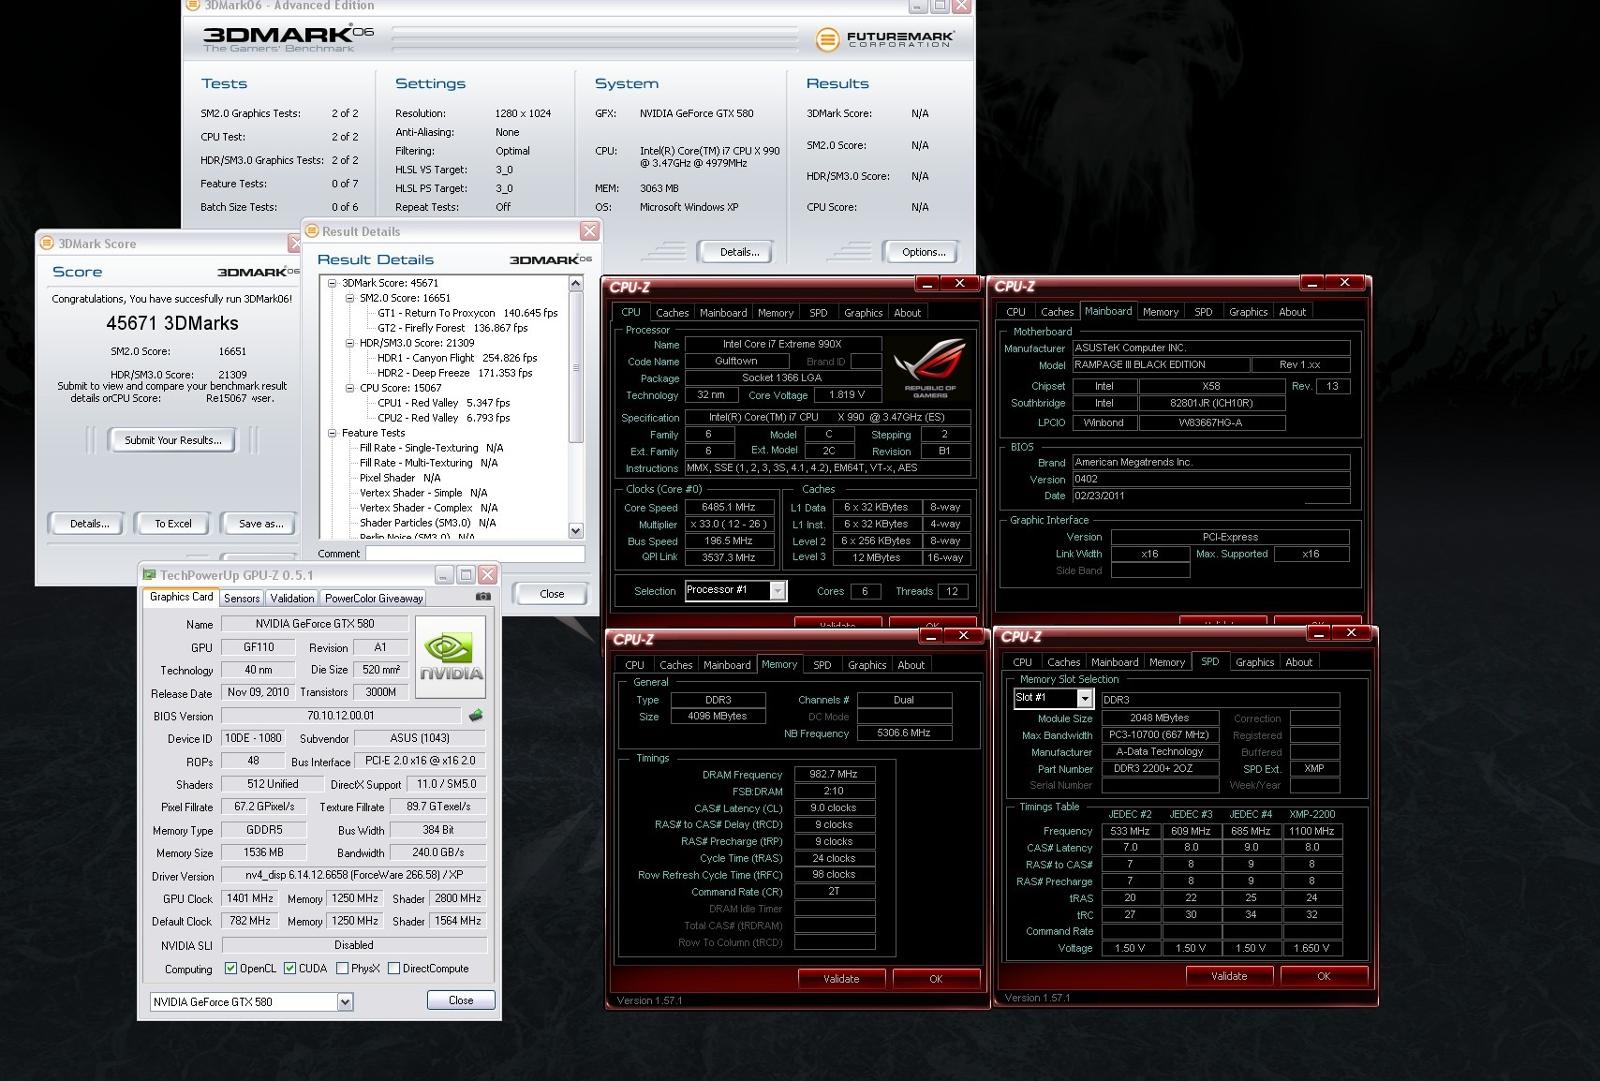Open Memory tab in CPU-Z SPD window

tap(1166, 662)
